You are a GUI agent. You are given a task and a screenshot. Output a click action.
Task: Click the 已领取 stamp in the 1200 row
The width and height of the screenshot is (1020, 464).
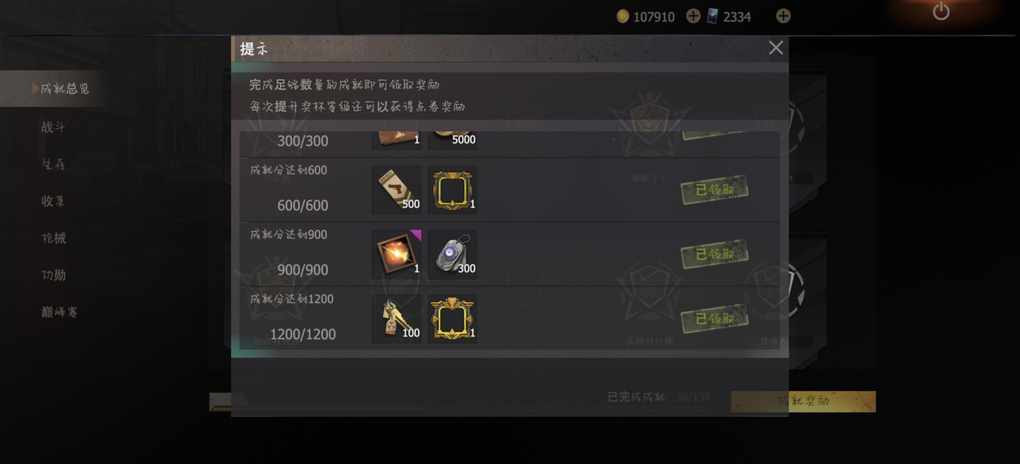714,319
